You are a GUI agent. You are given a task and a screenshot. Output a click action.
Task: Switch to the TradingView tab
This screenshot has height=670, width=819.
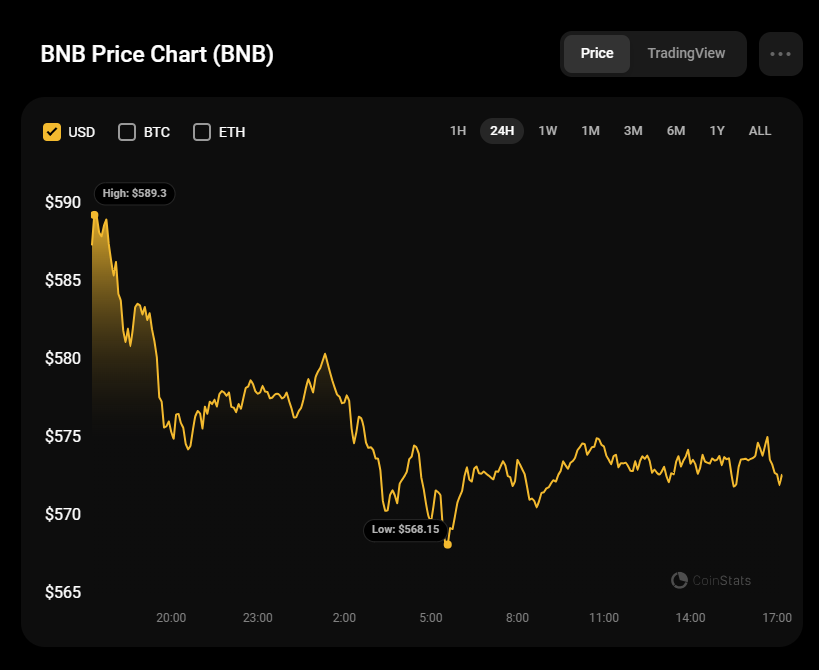click(x=686, y=53)
